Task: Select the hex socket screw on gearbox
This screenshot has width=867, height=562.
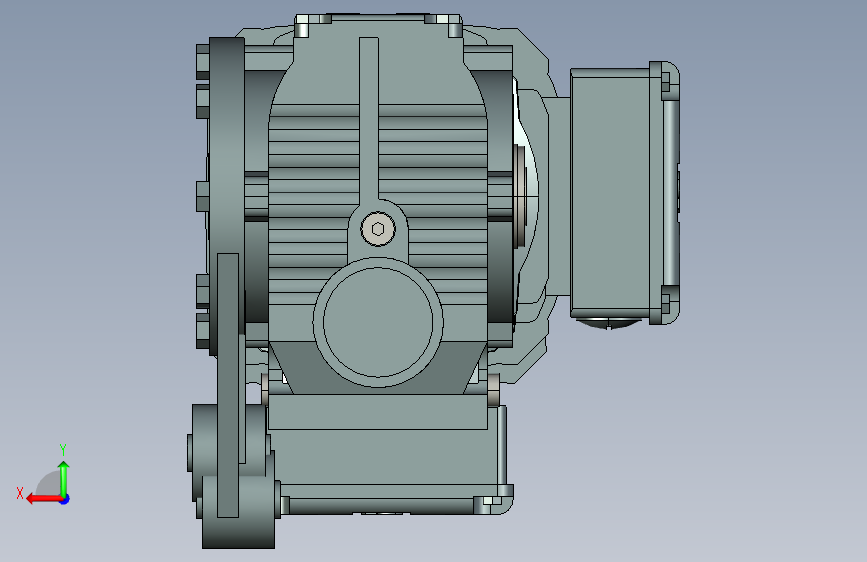Action: click(378, 229)
